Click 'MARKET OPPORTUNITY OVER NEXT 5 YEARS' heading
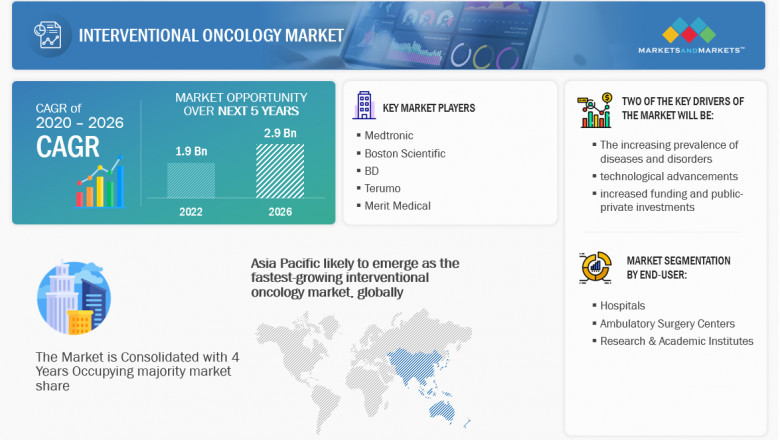The image size is (780, 440). [x=241, y=104]
